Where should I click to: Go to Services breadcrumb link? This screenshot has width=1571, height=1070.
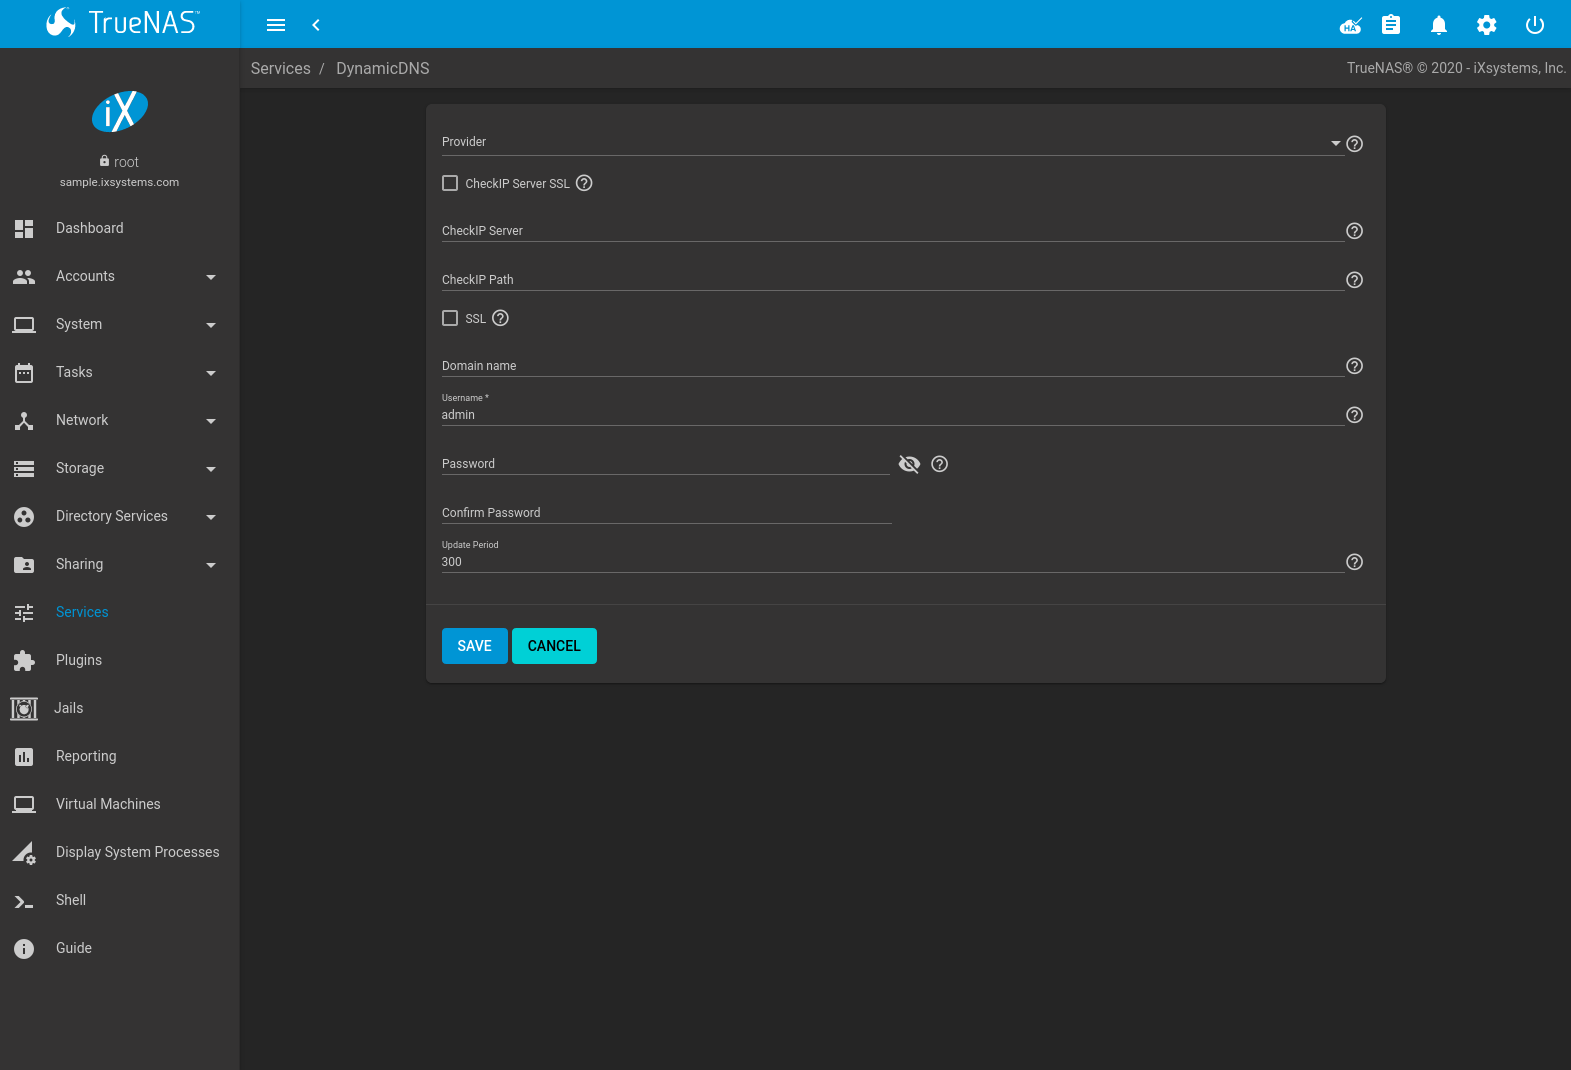pos(281,68)
